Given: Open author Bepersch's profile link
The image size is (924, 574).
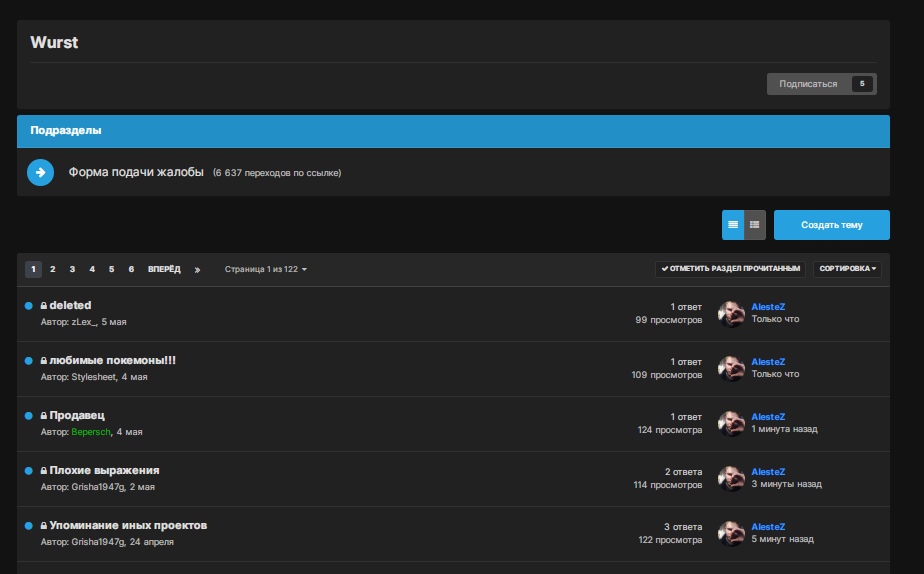Looking at the screenshot, I should click(91, 432).
